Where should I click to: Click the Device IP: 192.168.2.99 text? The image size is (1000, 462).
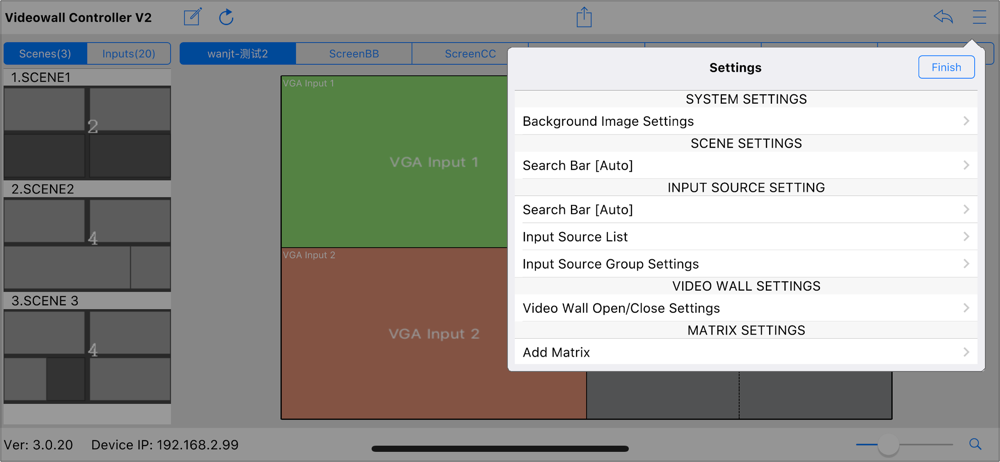tap(165, 445)
